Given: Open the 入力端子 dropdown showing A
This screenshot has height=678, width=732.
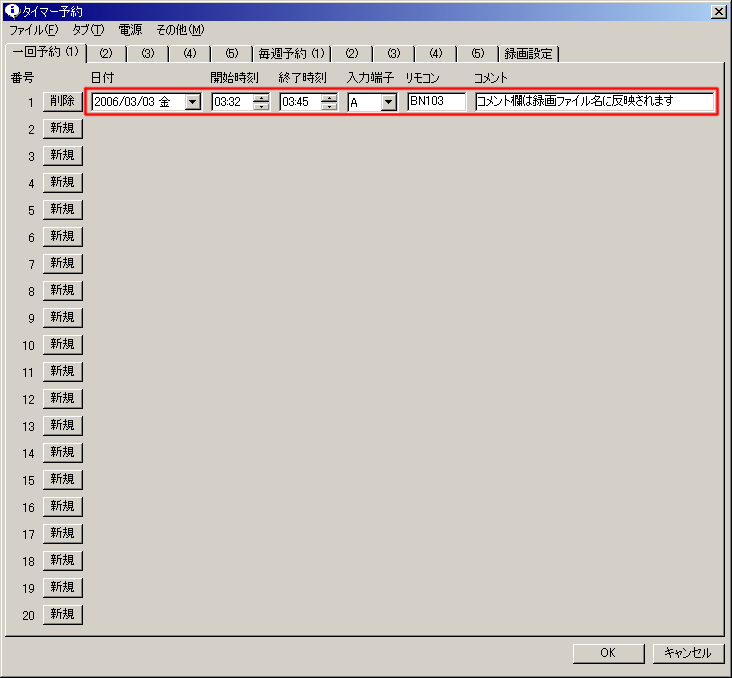Looking at the screenshot, I should pyautogui.click(x=388, y=102).
